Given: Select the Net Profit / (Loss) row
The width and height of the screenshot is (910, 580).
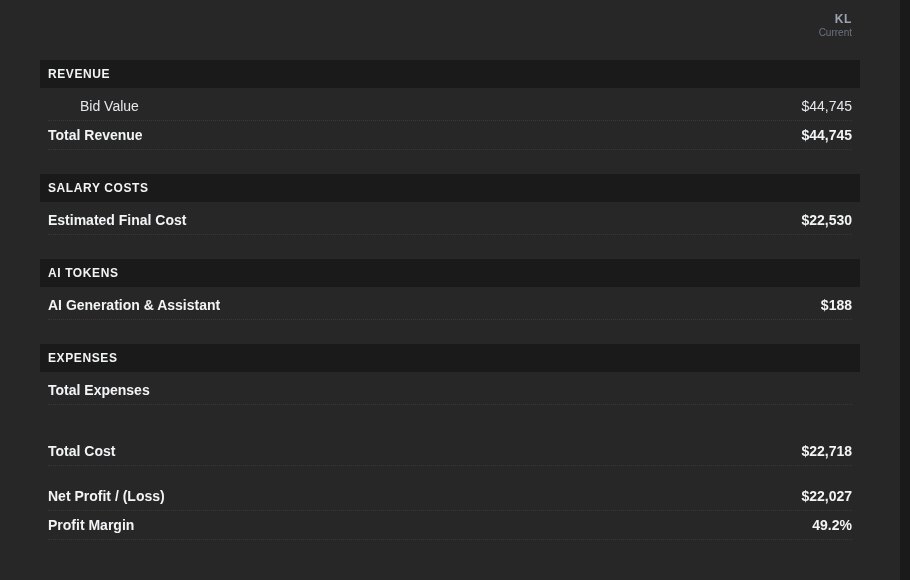Looking at the screenshot, I should (450, 496).
